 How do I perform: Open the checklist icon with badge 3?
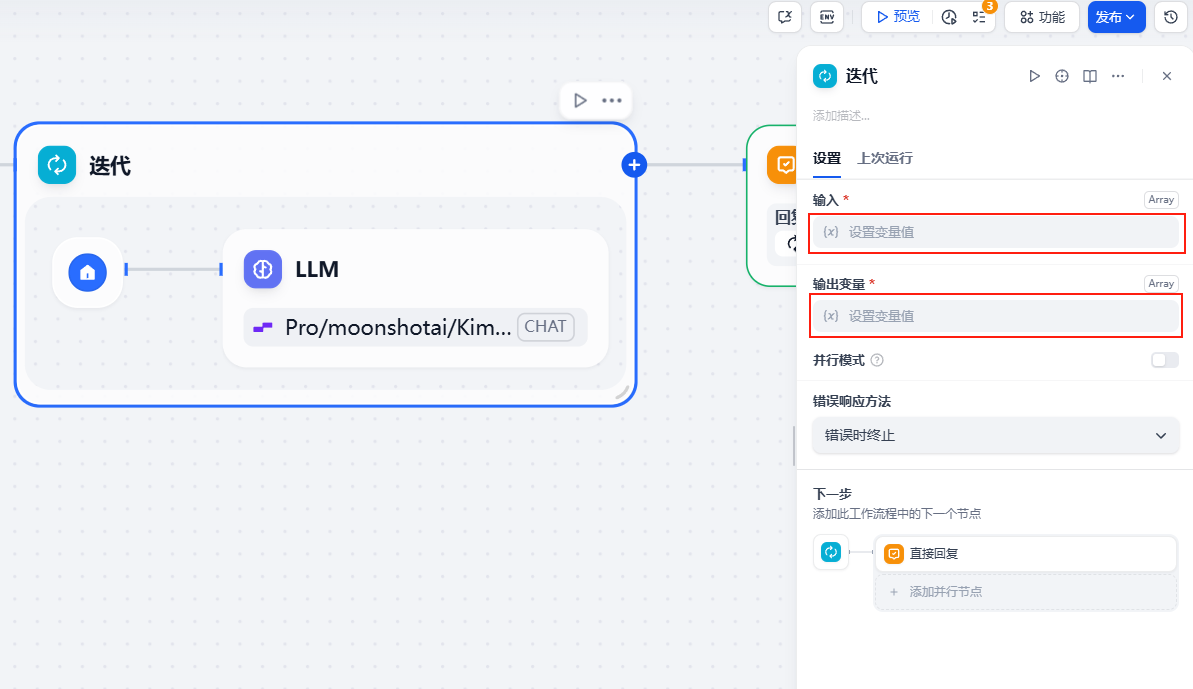(979, 17)
